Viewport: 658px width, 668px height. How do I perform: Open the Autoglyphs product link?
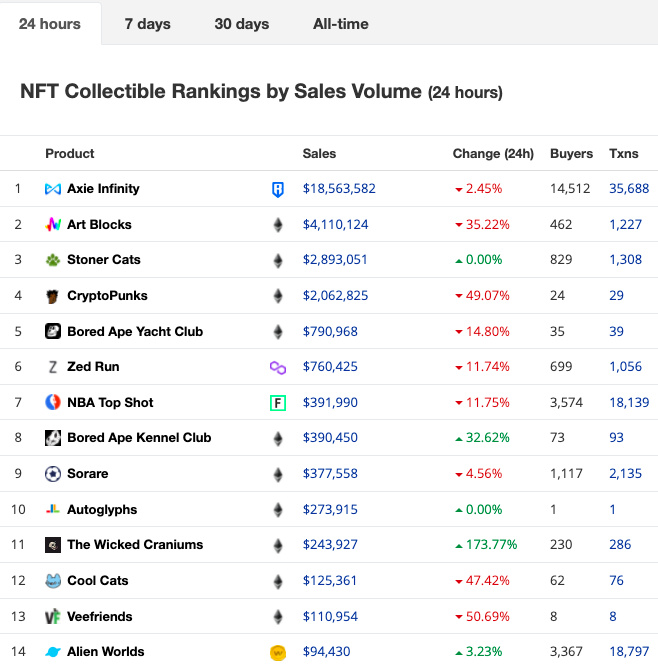[x=102, y=510]
